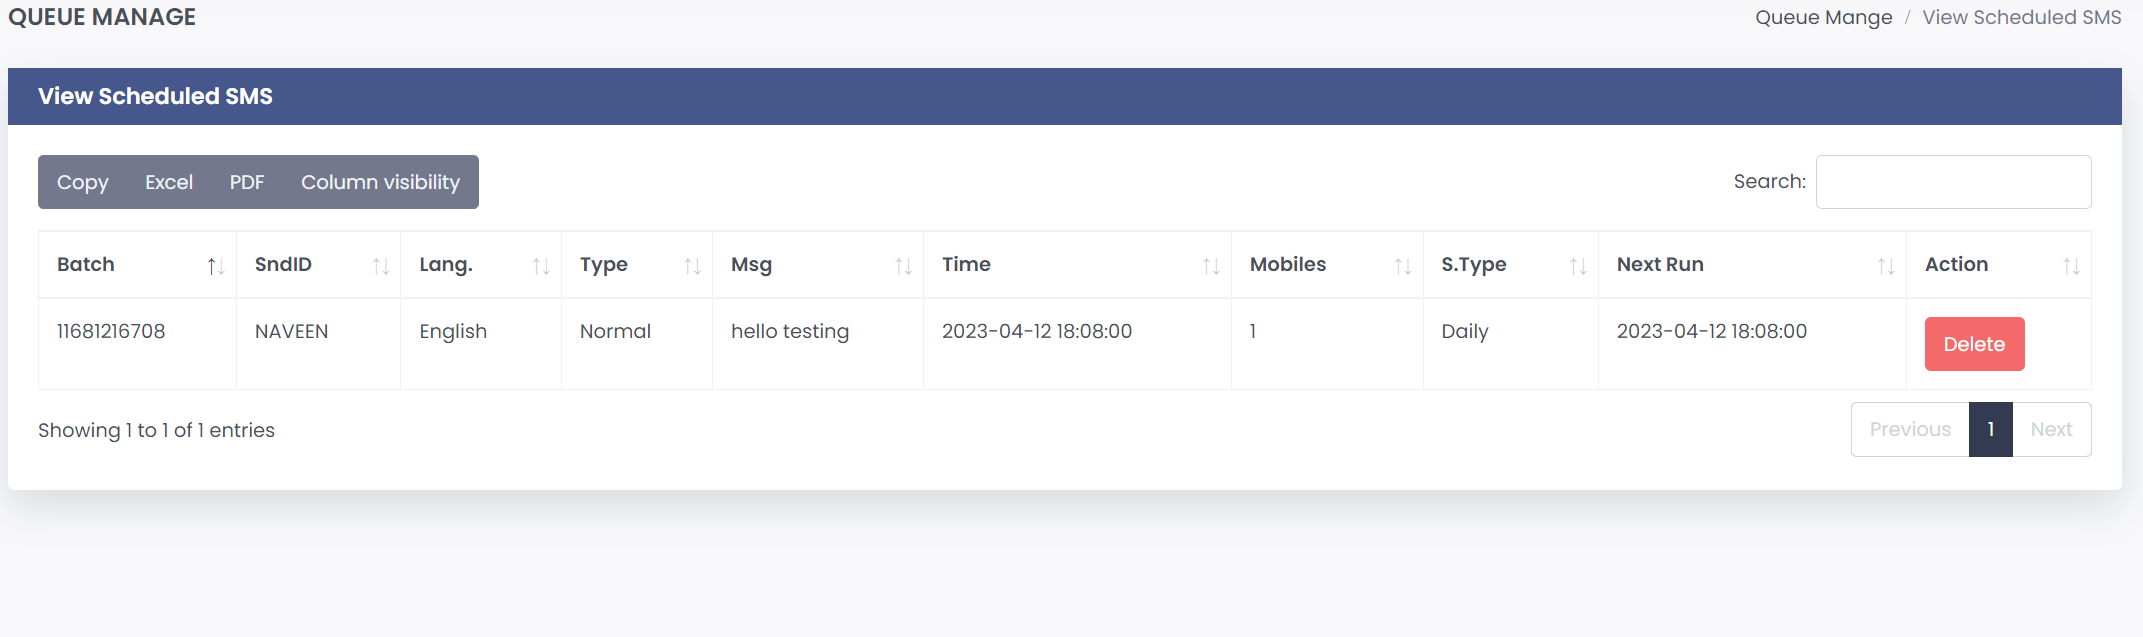This screenshot has height=637, width=2143.
Task: Click the Time column sort icon
Action: (1211, 266)
